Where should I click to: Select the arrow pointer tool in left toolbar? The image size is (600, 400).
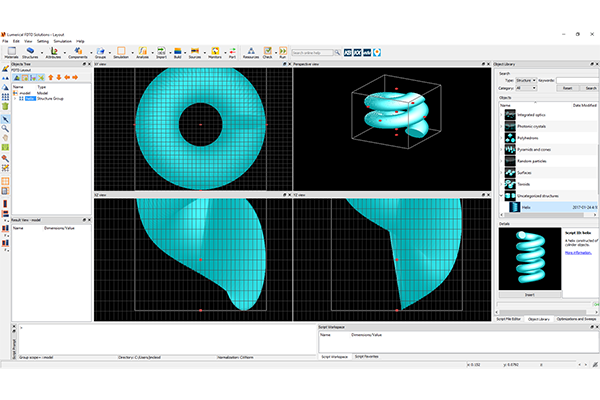pyautogui.click(x=5, y=119)
